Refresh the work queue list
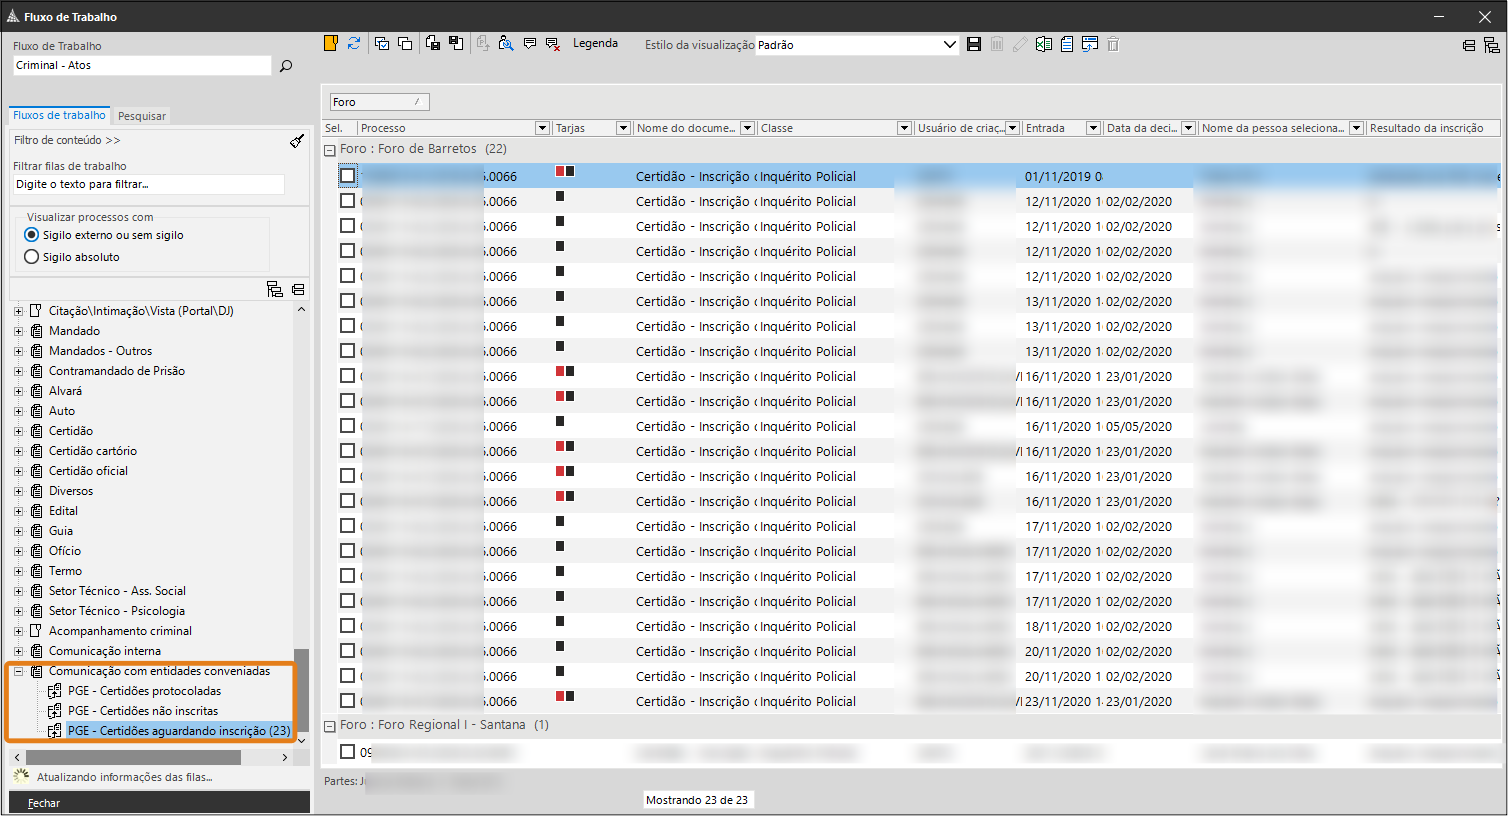The height and width of the screenshot is (816, 1508). tap(354, 43)
